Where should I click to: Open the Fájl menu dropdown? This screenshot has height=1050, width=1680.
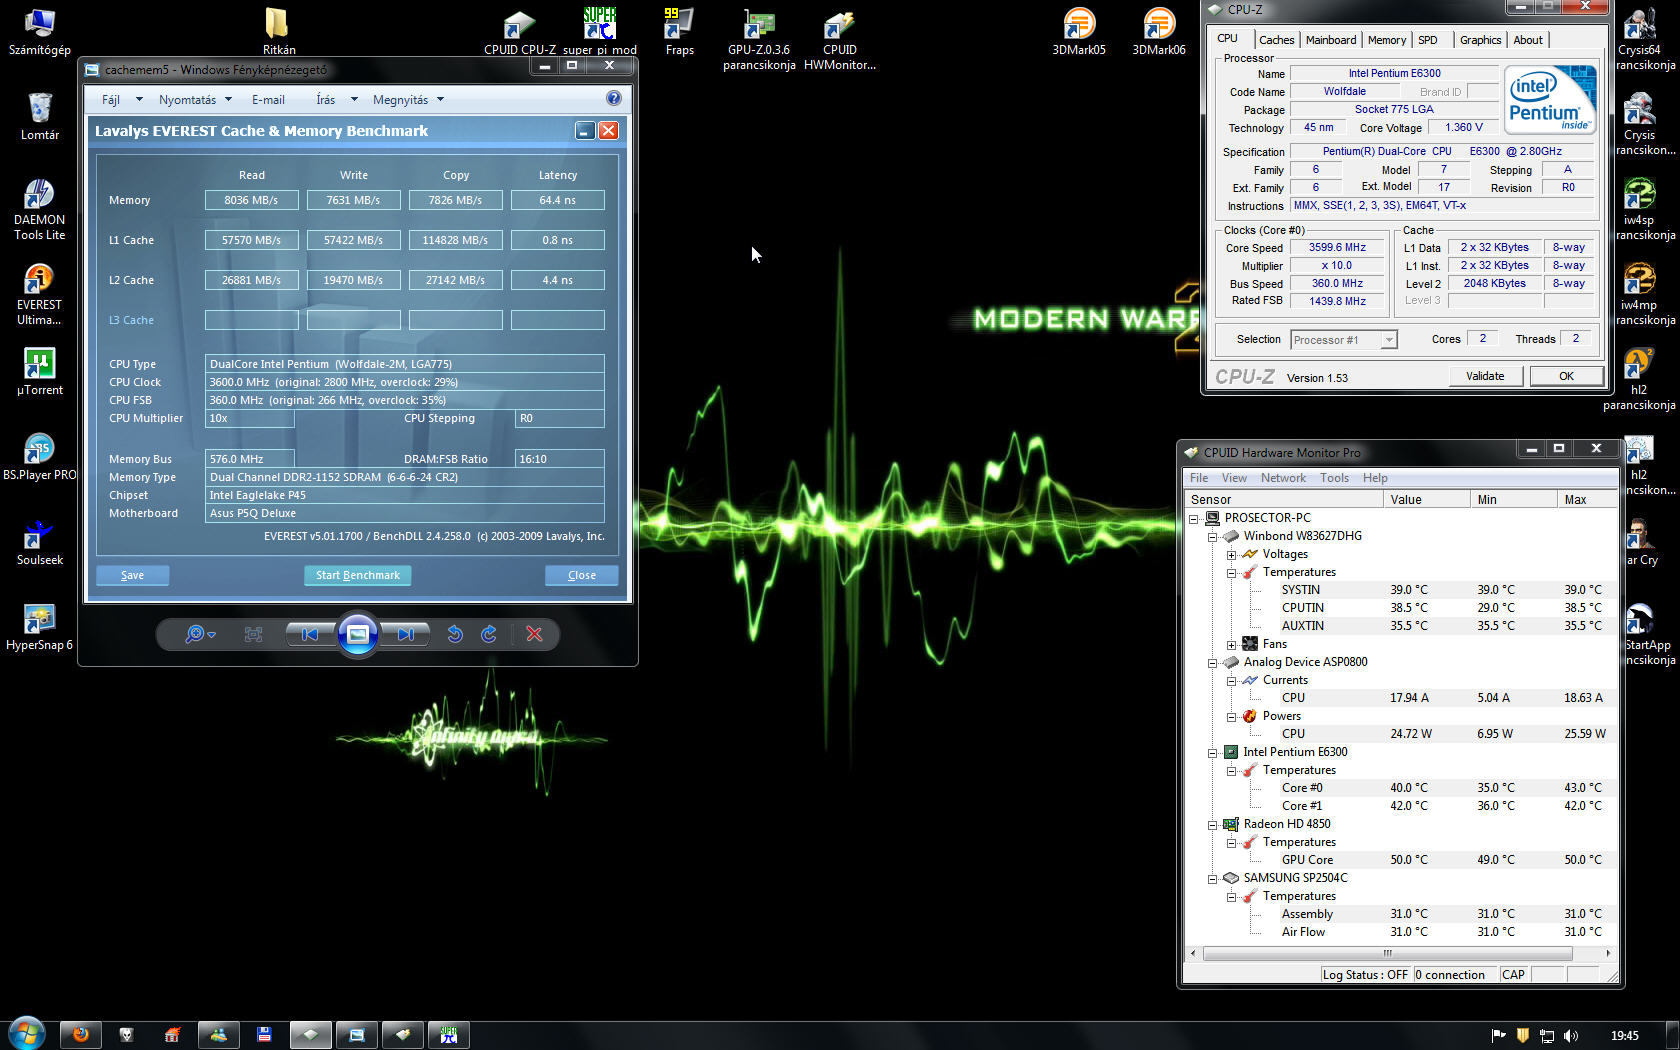(122, 99)
